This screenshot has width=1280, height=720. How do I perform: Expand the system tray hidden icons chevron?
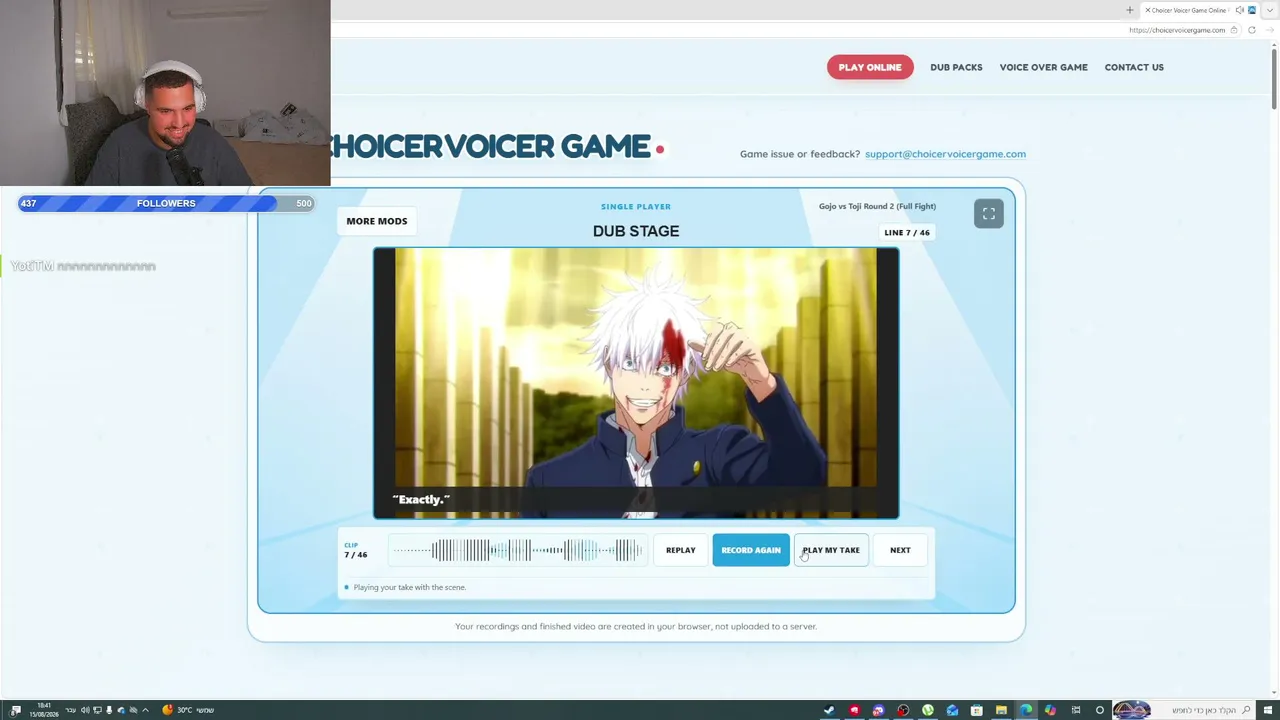145,710
